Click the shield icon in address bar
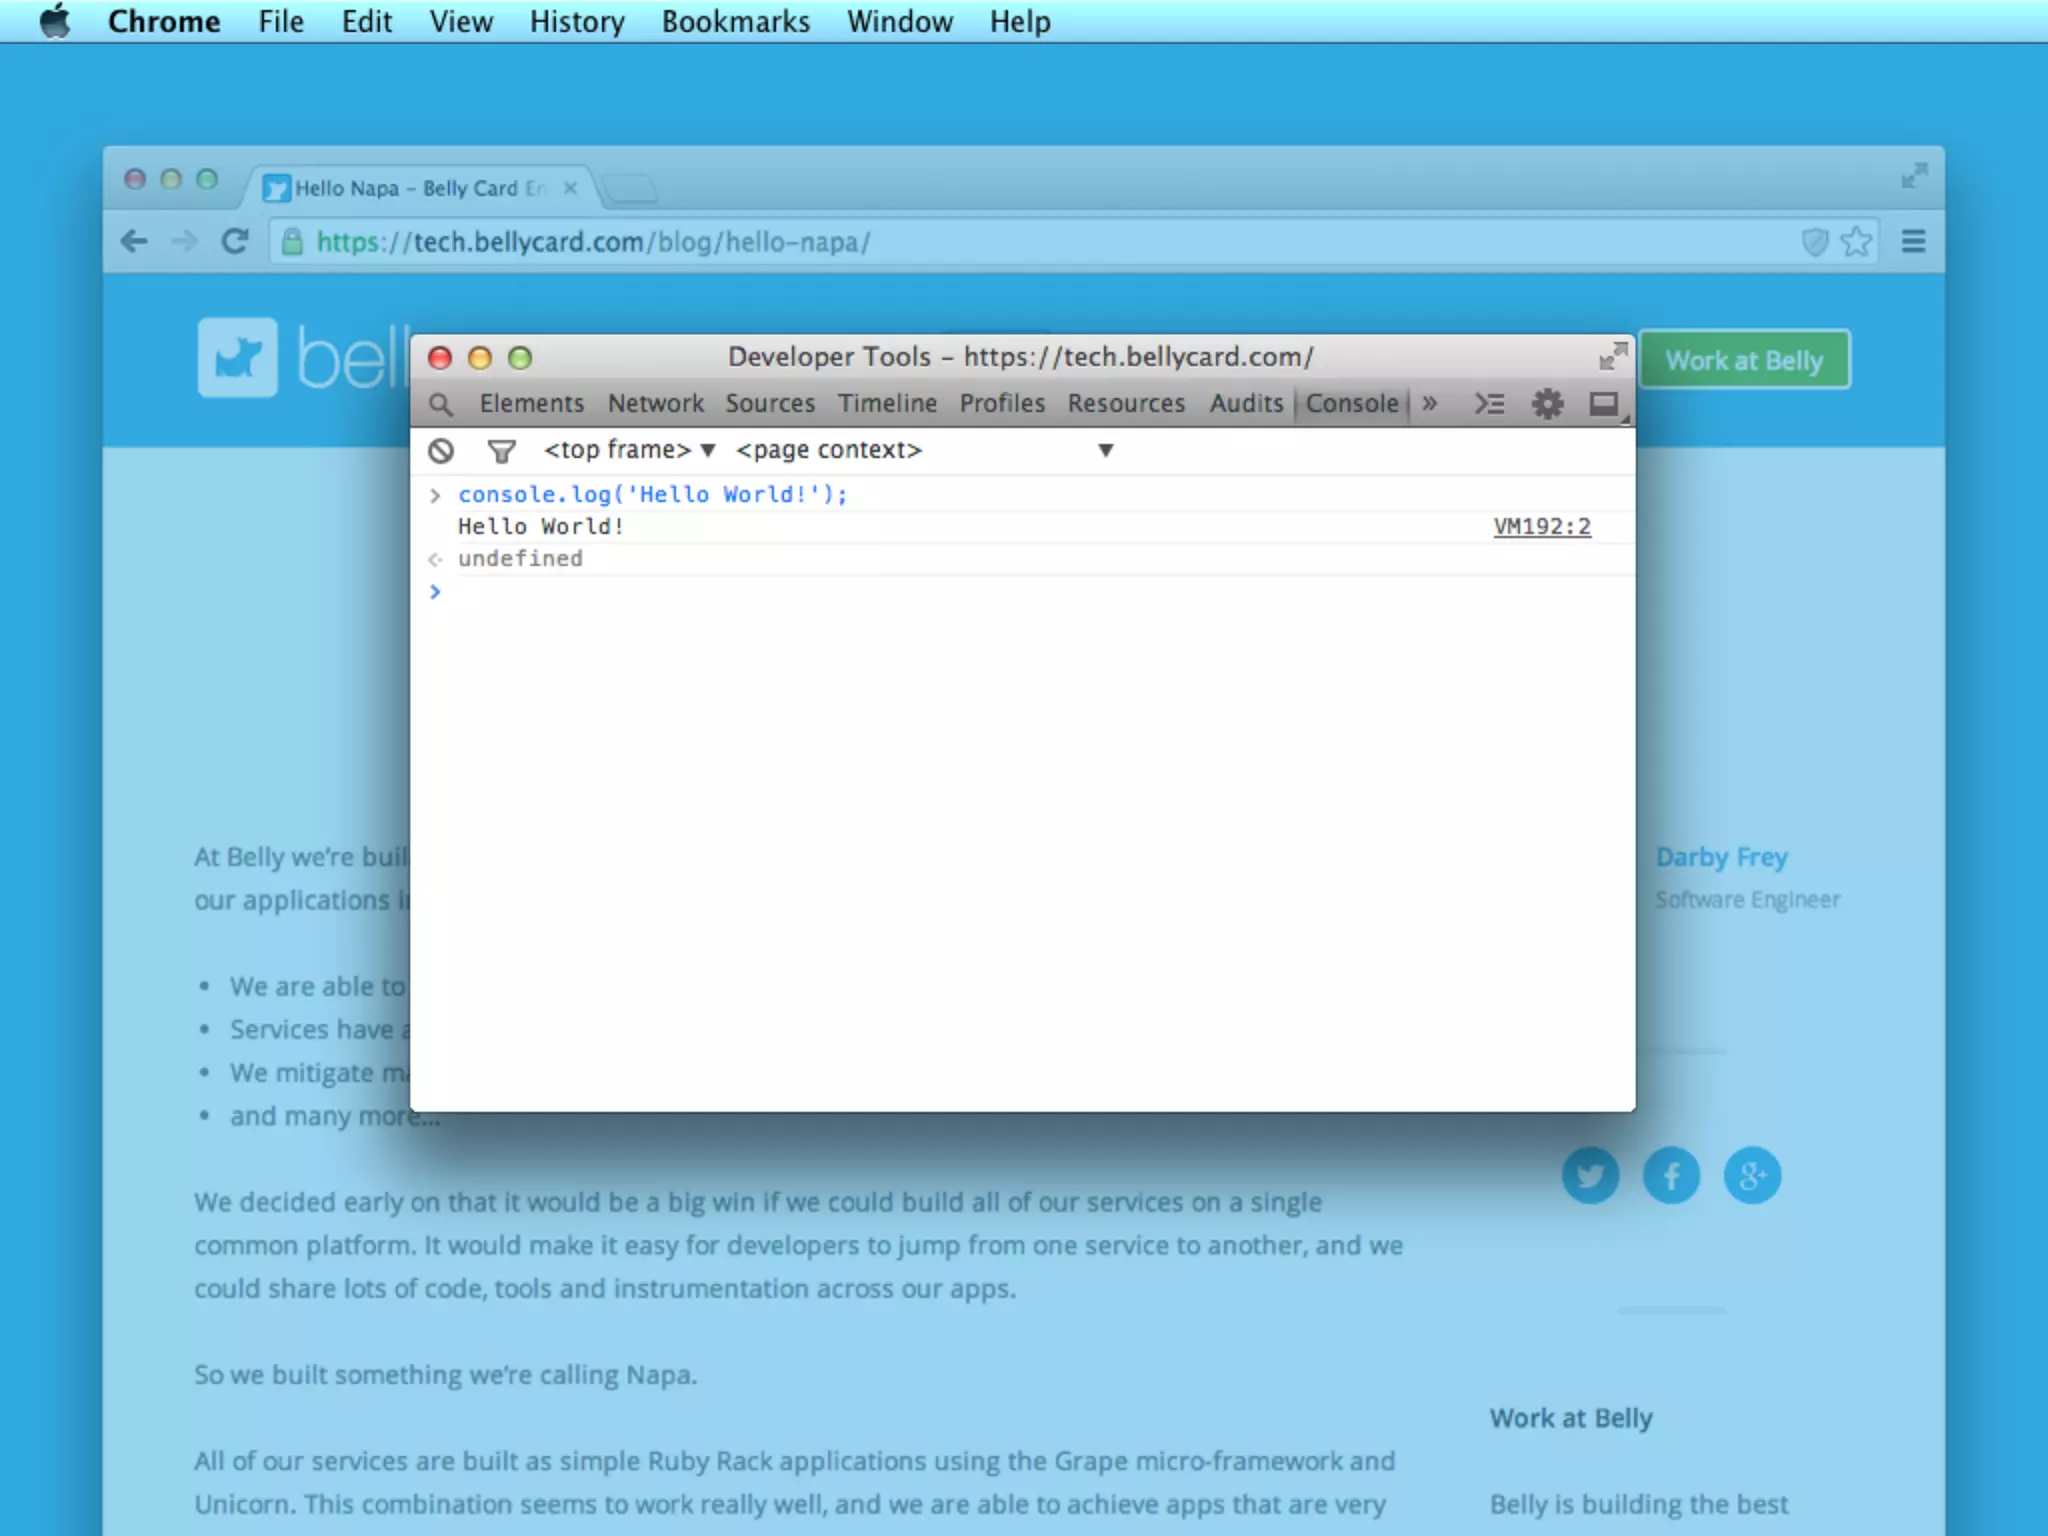Image resolution: width=2048 pixels, height=1536 pixels. [1815, 241]
